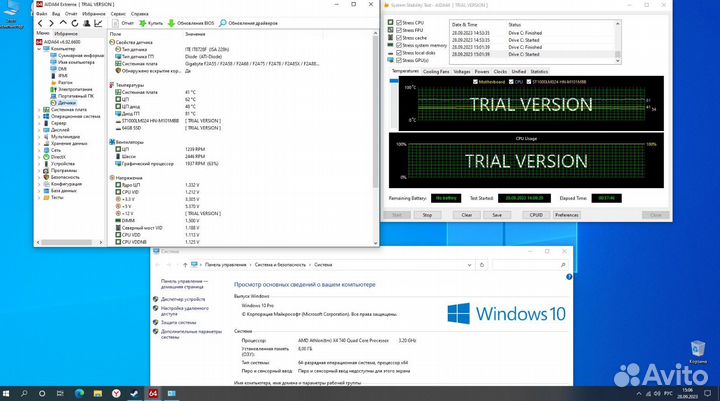Switch to the Statistics tab
720x401 pixels.
(x=539, y=72)
